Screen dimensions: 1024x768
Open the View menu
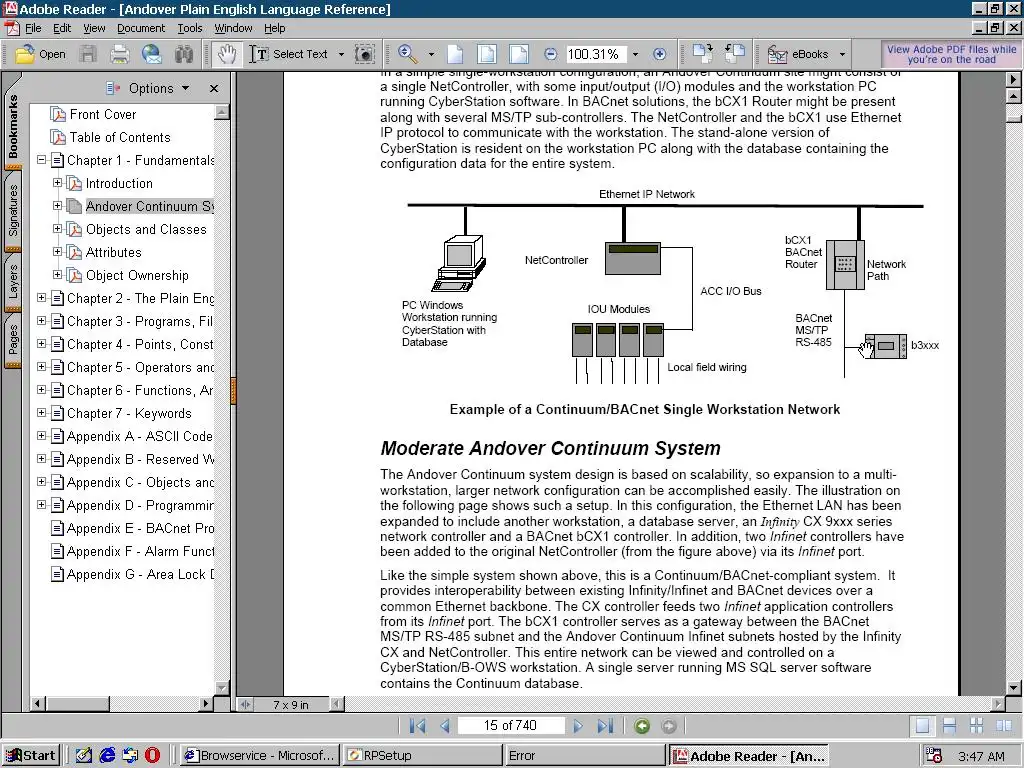[94, 28]
